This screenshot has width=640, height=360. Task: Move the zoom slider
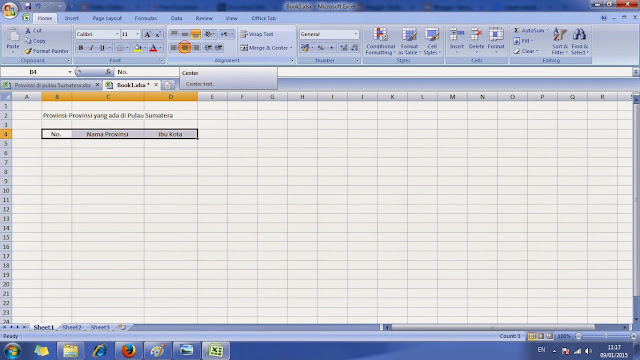coord(606,336)
